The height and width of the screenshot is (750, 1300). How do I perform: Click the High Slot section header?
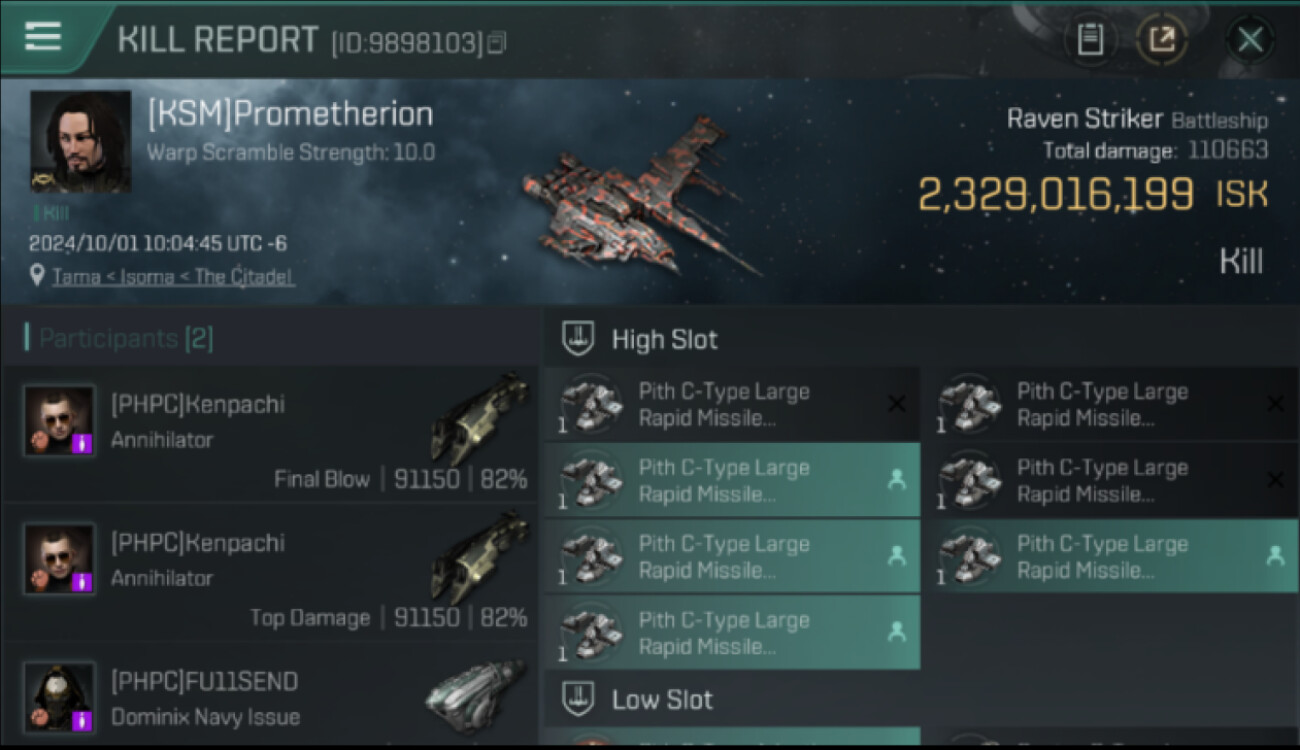point(664,339)
